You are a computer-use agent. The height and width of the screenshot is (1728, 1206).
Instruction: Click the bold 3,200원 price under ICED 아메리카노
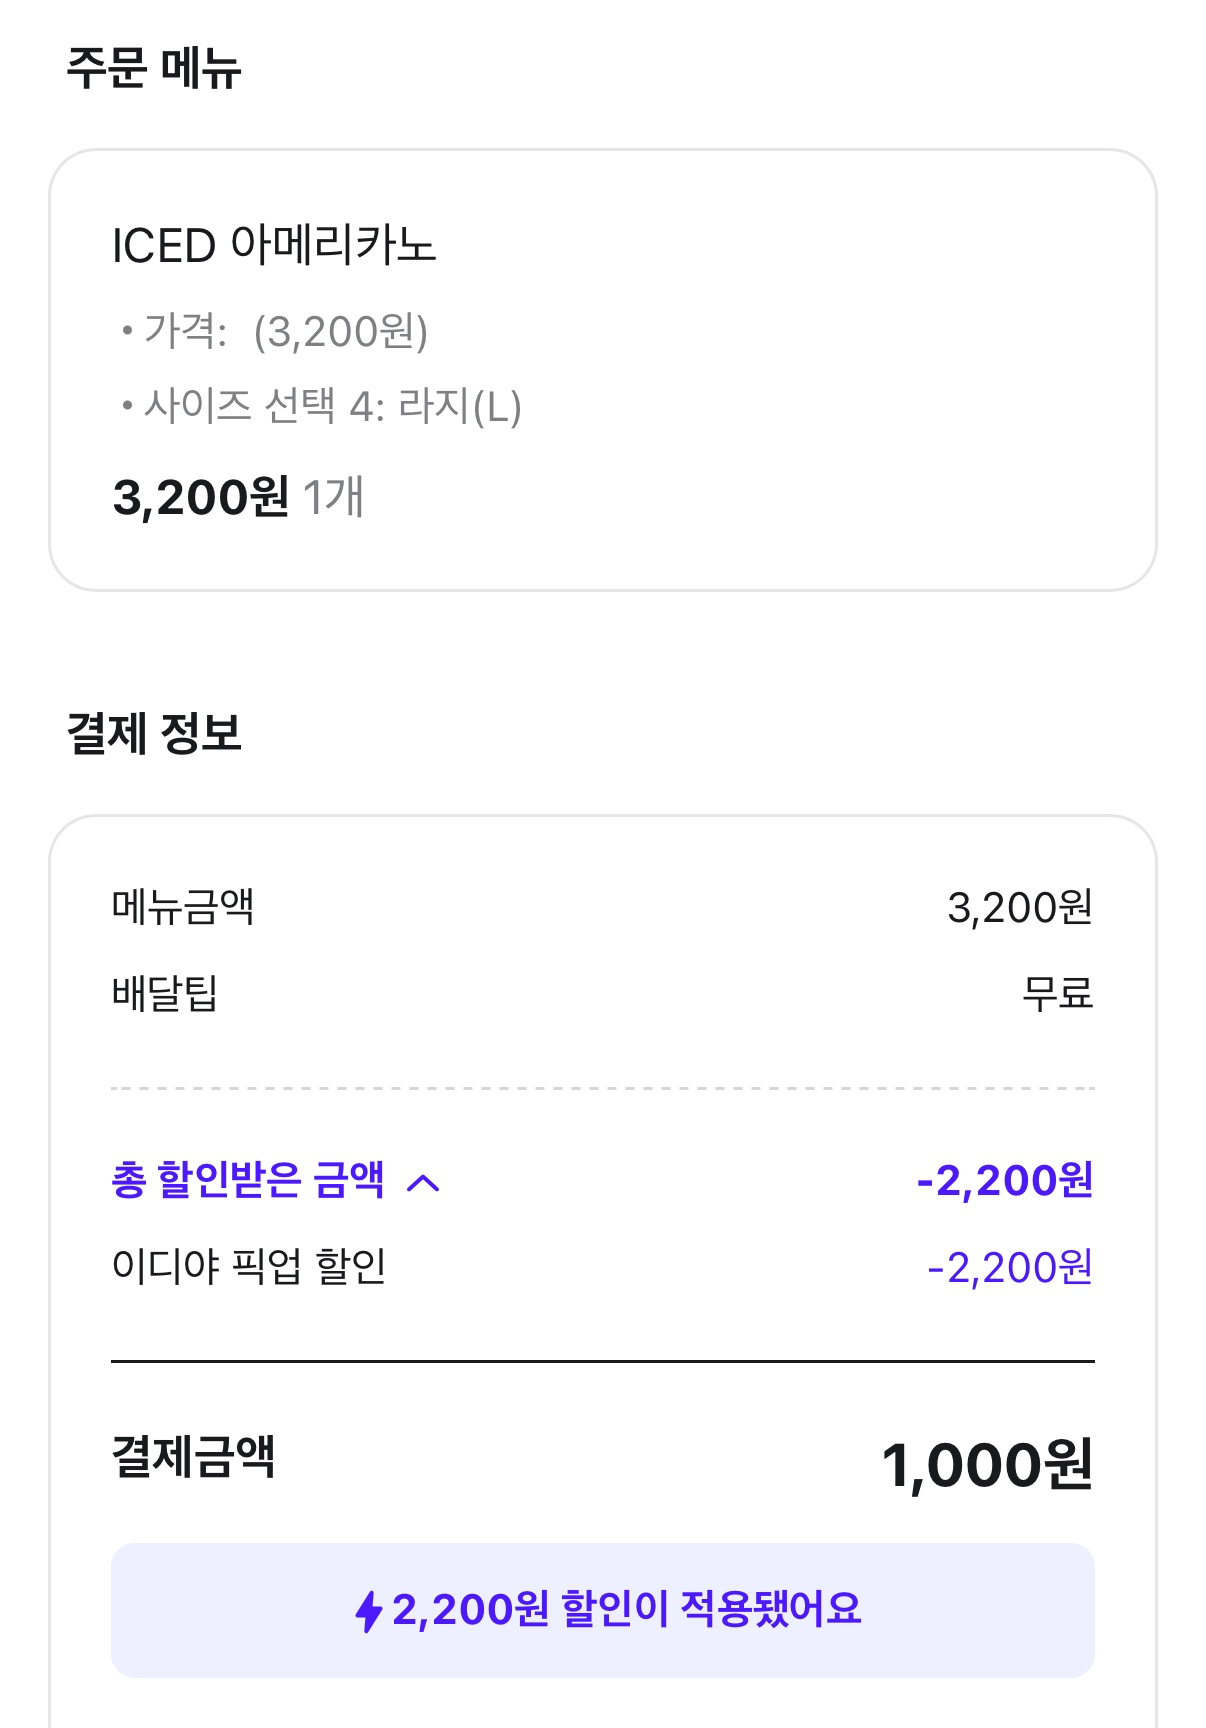(x=201, y=497)
